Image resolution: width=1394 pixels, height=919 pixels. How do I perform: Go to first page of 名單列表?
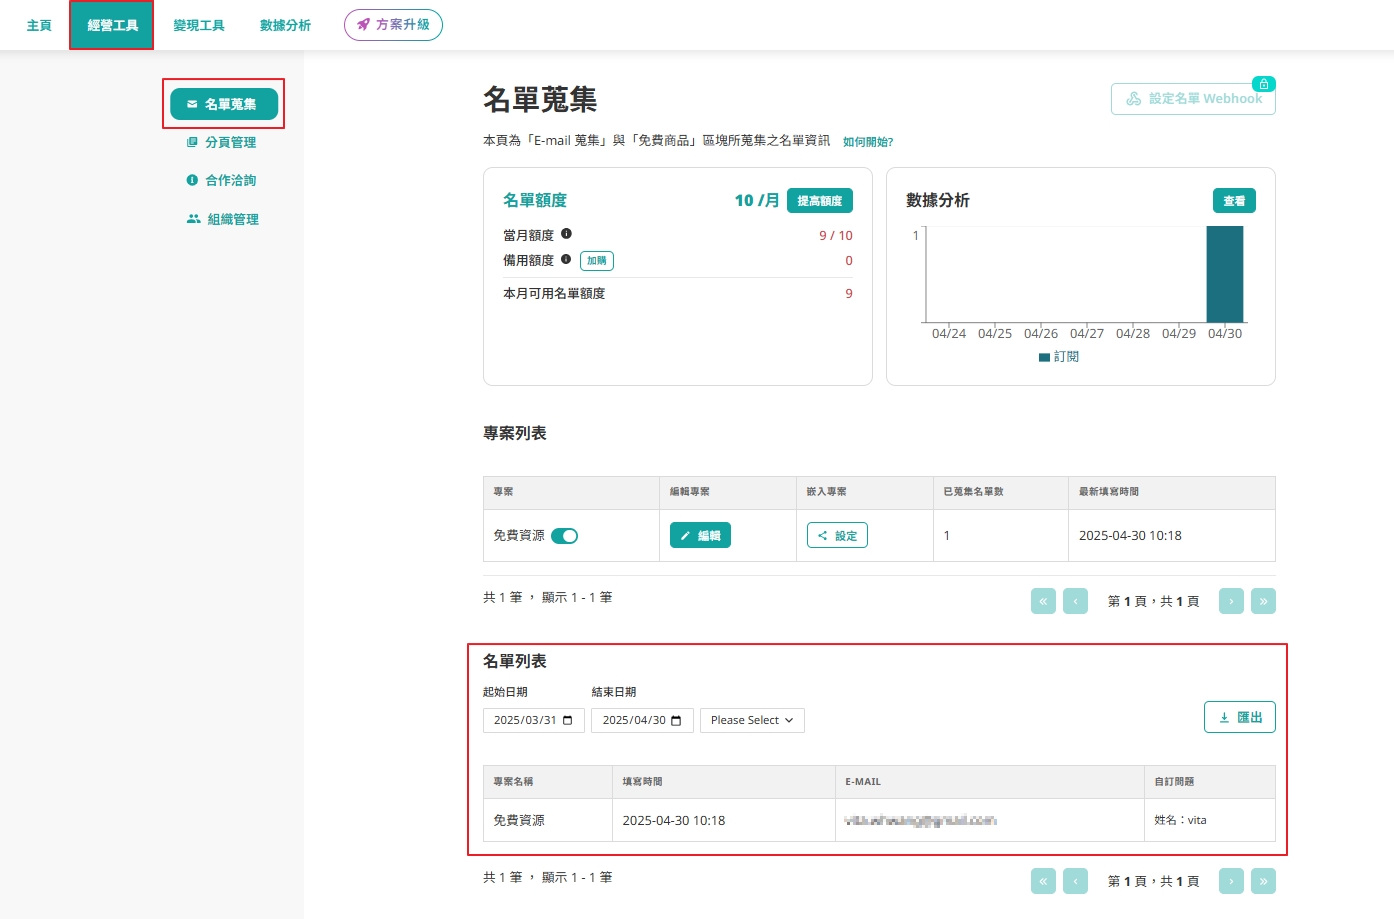click(1043, 881)
